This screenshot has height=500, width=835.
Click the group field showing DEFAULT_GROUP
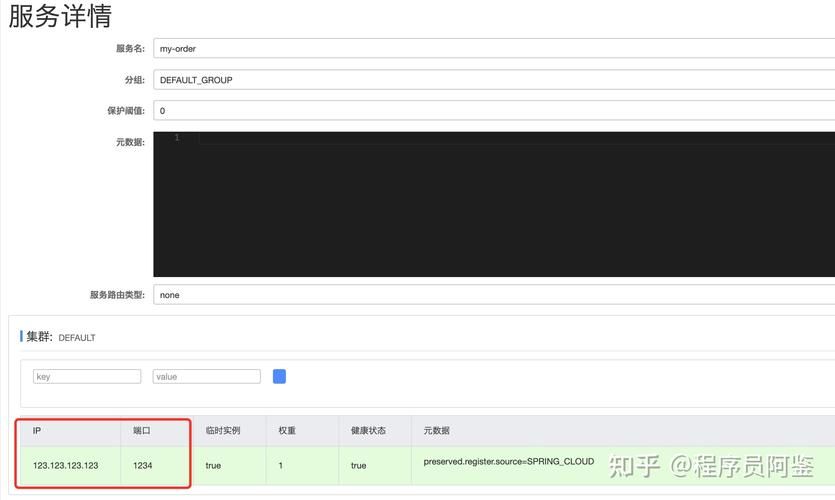(494, 80)
